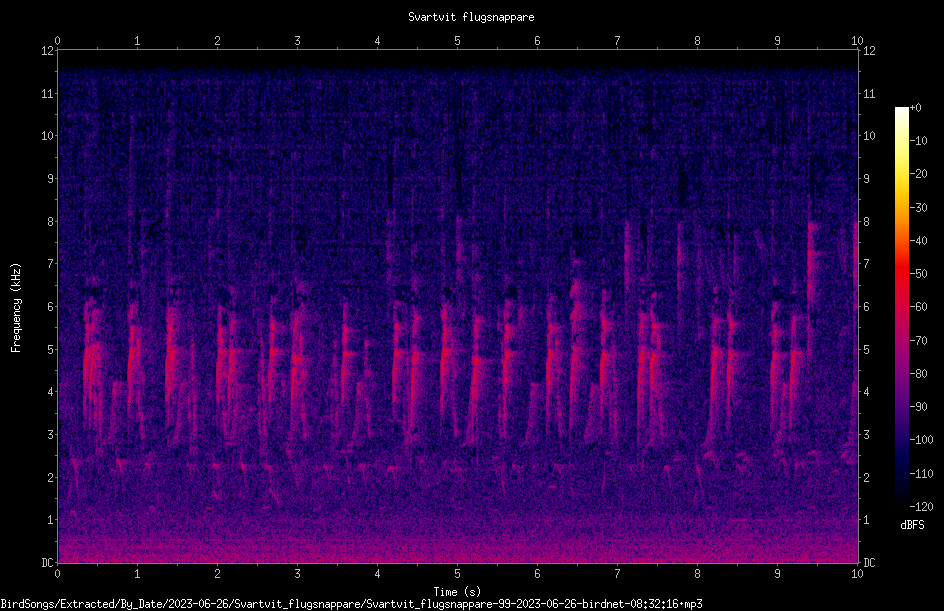
Task: Click "3" on the bottom time axis
Action: (297, 574)
